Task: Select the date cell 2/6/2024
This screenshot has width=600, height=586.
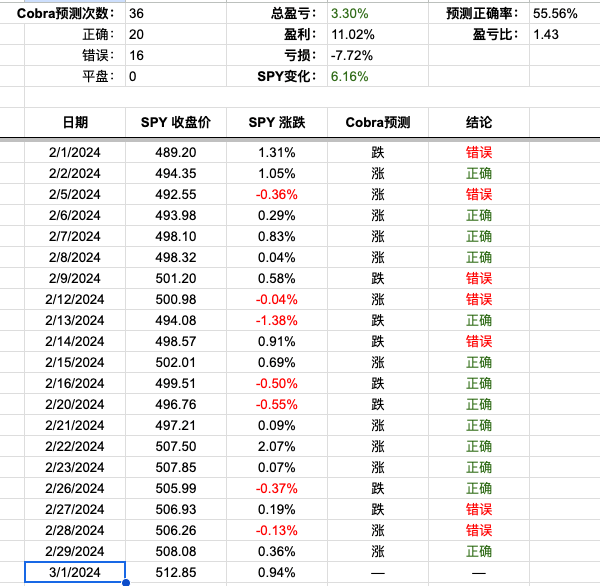Action: tap(75, 215)
